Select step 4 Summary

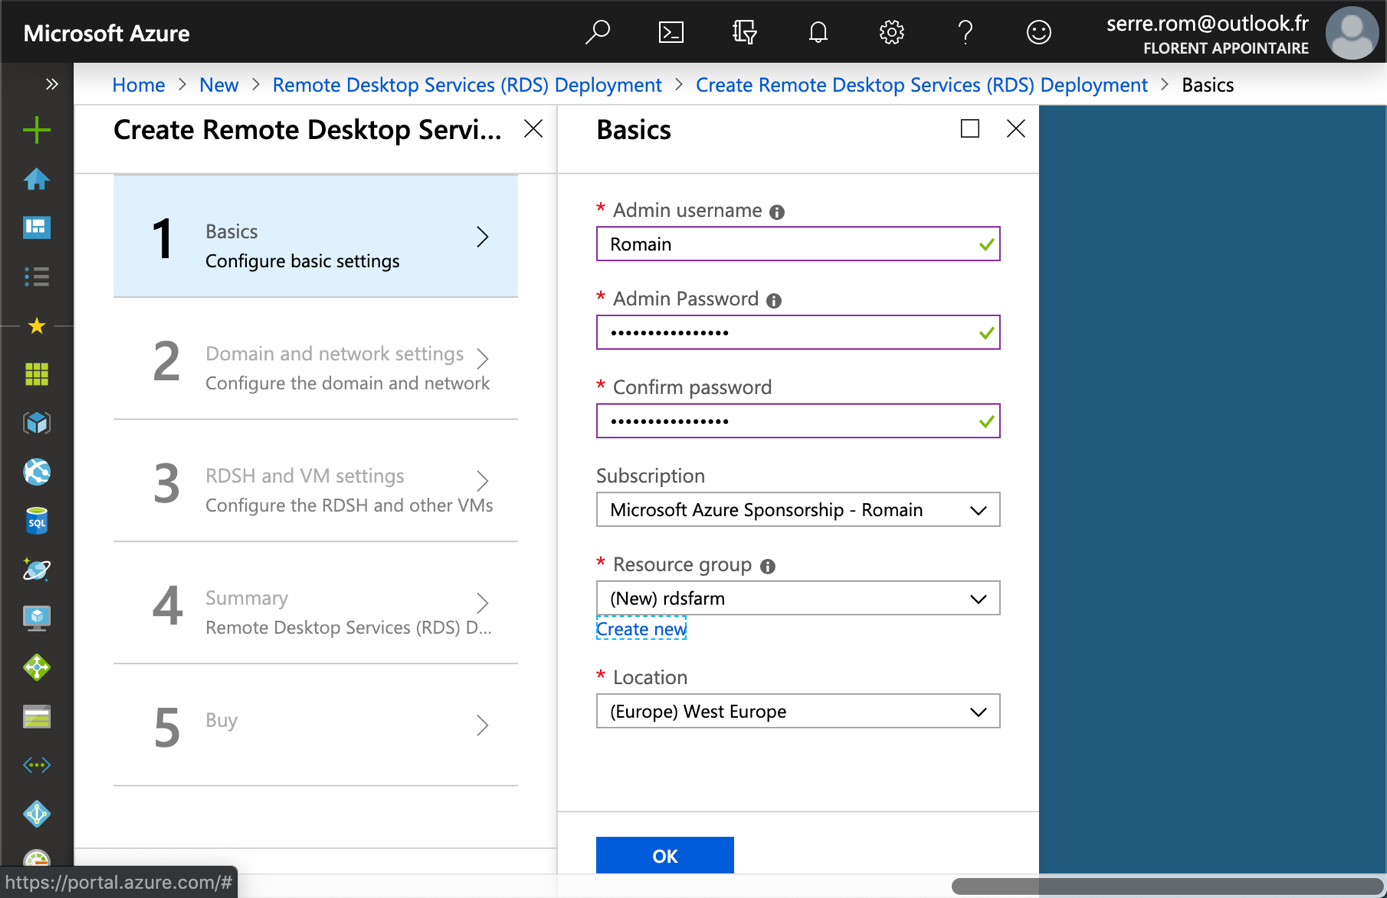[x=316, y=604]
